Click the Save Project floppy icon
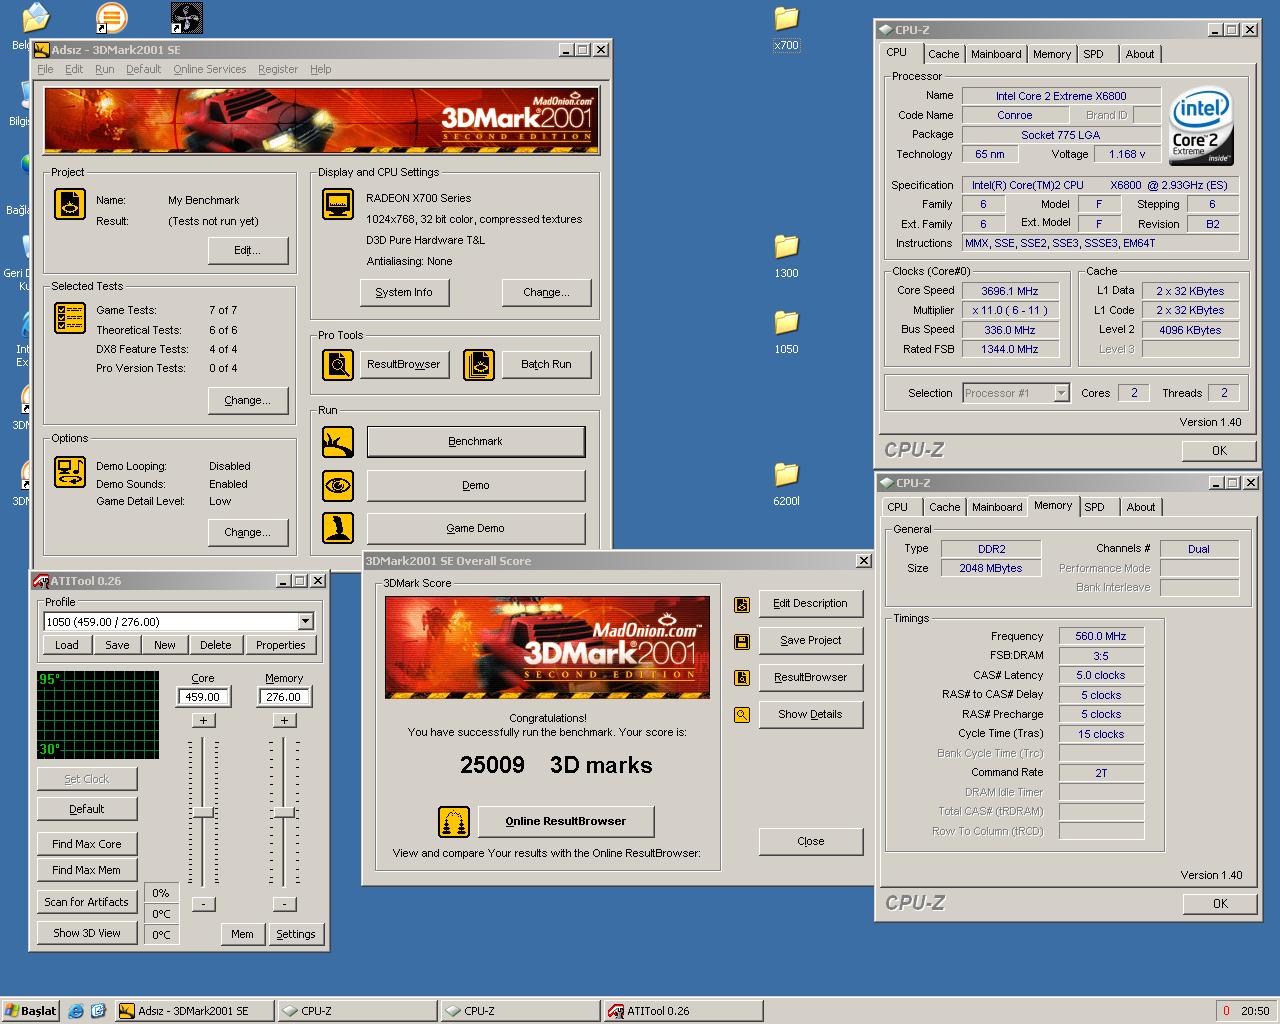The width and height of the screenshot is (1280, 1024). (x=741, y=641)
